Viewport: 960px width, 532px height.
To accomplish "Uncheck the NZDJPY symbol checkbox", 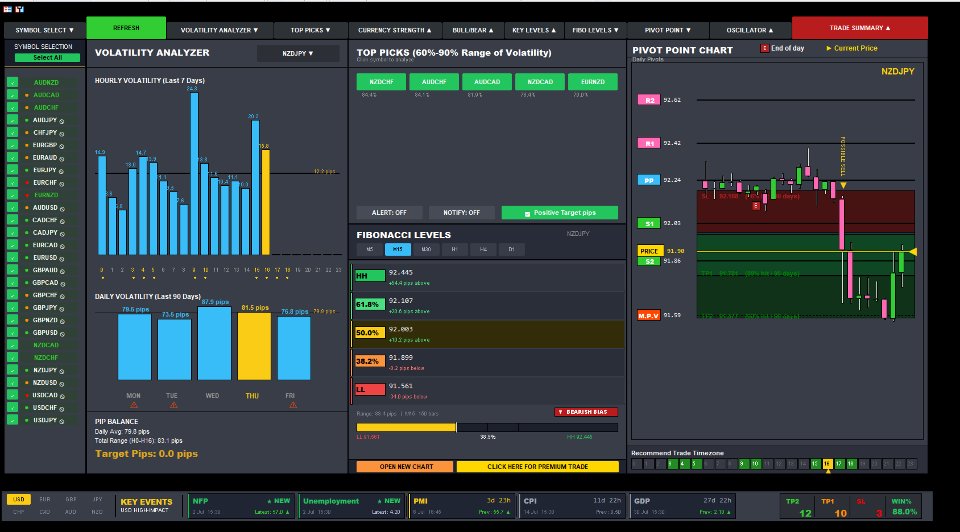I will click(12, 370).
